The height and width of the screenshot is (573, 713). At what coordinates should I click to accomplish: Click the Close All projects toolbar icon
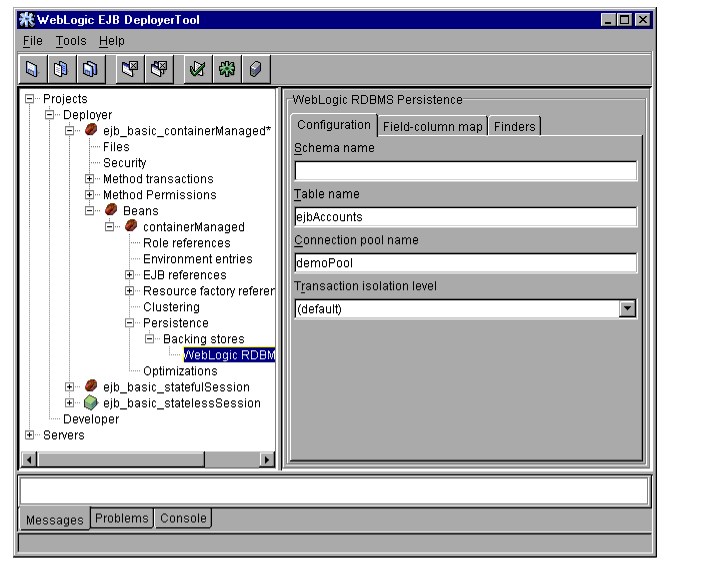tap(159, 69)
